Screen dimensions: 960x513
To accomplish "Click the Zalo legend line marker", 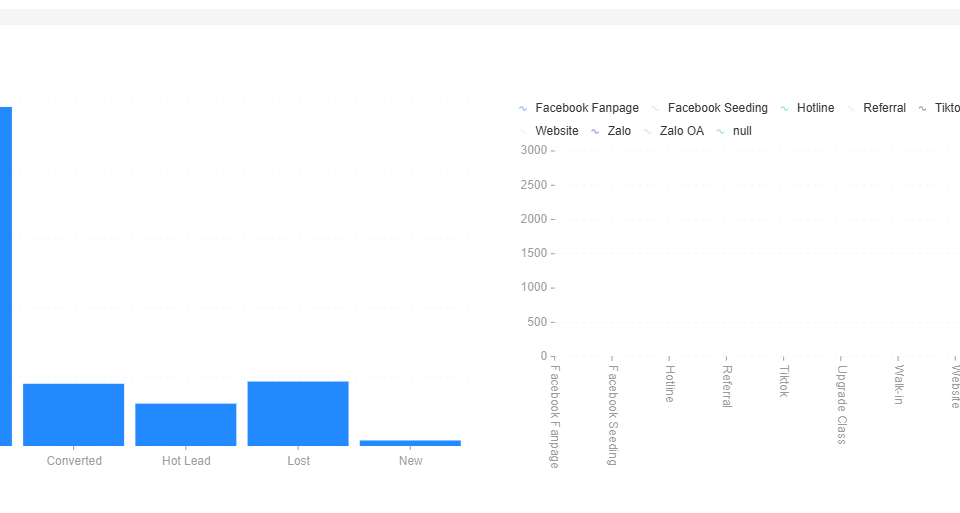I will pyautogui.click(x=595, y=131).
